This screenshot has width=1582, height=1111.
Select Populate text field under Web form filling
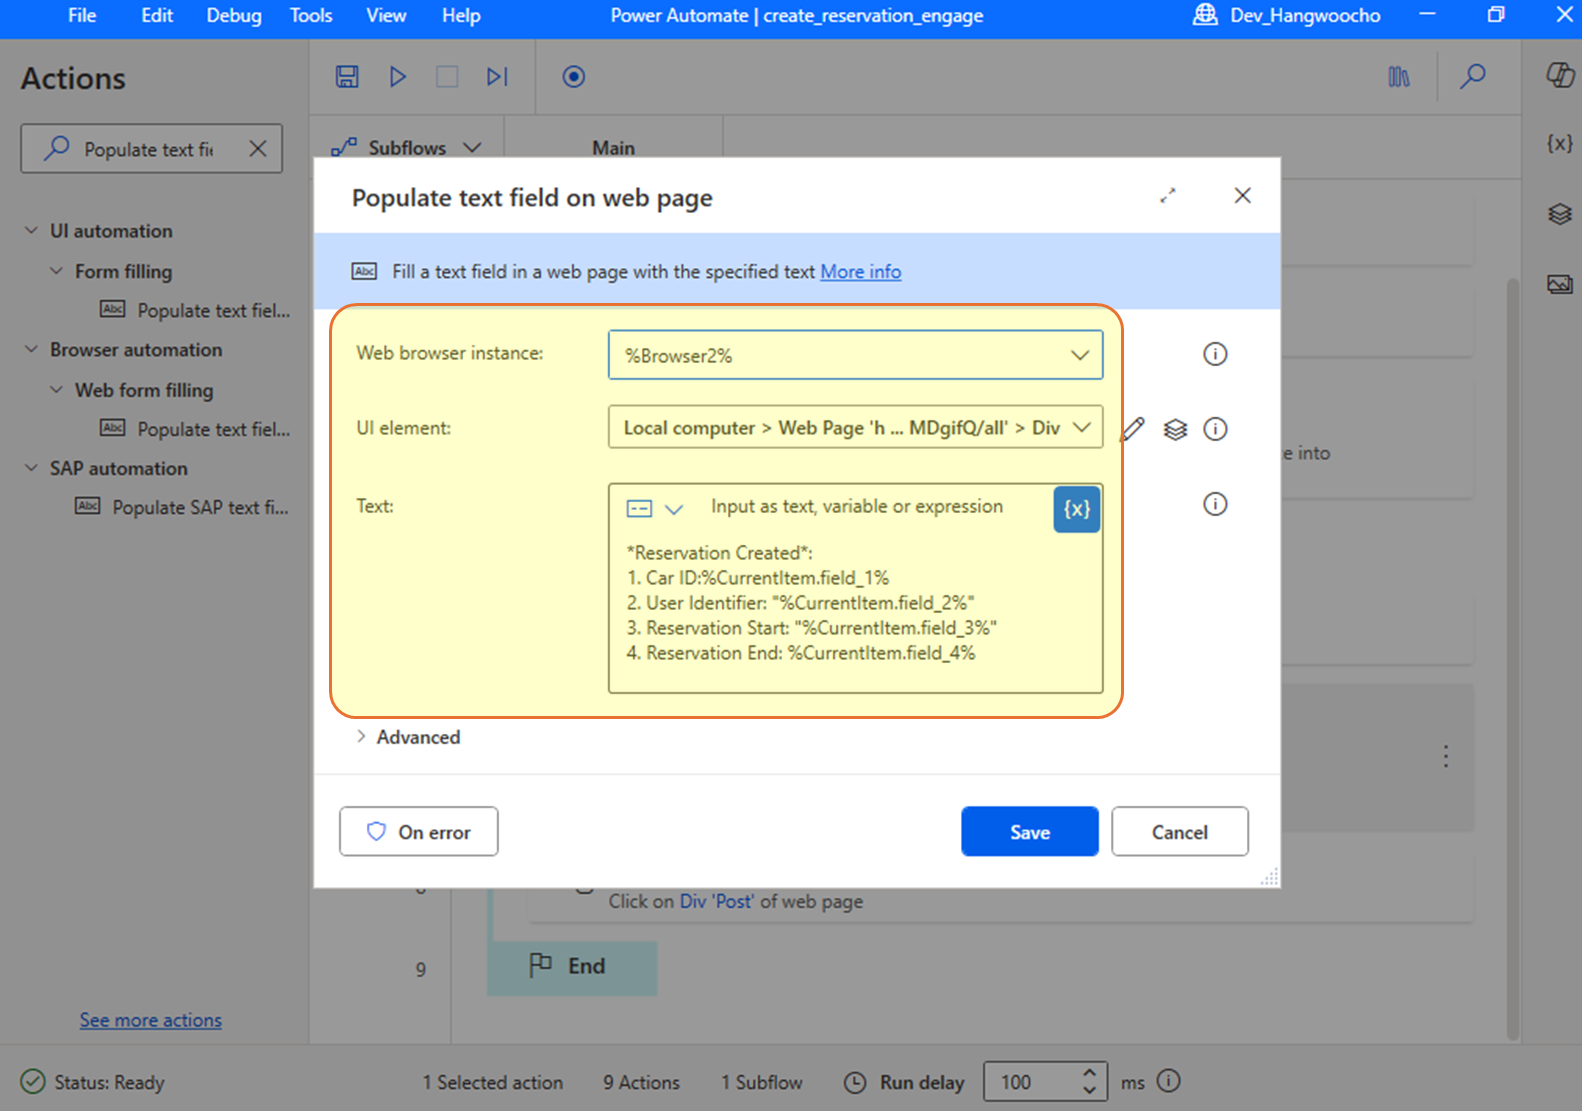[x=195, y=429]
